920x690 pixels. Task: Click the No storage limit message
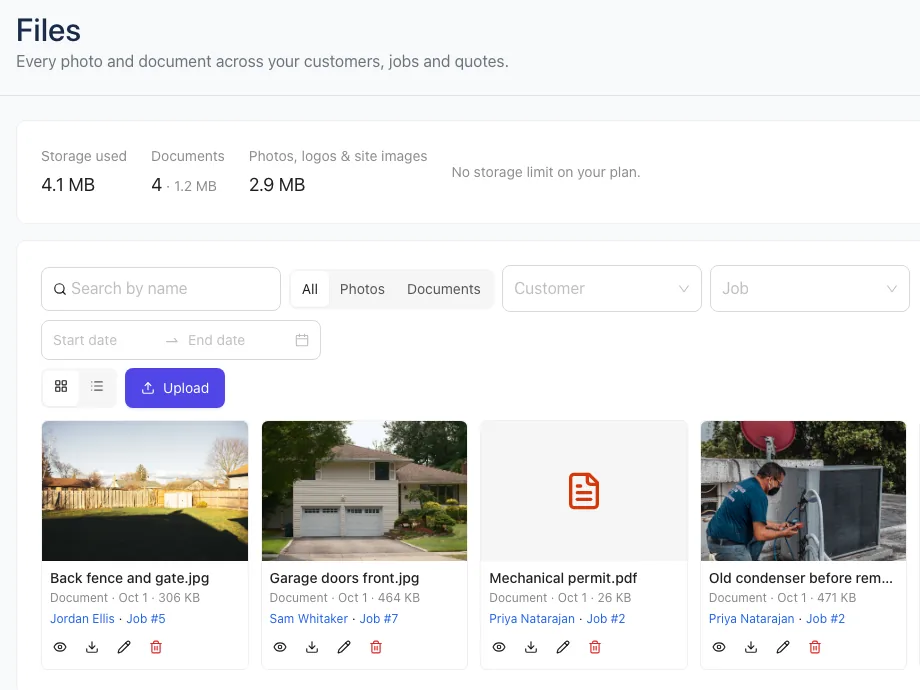click(546, 172)
